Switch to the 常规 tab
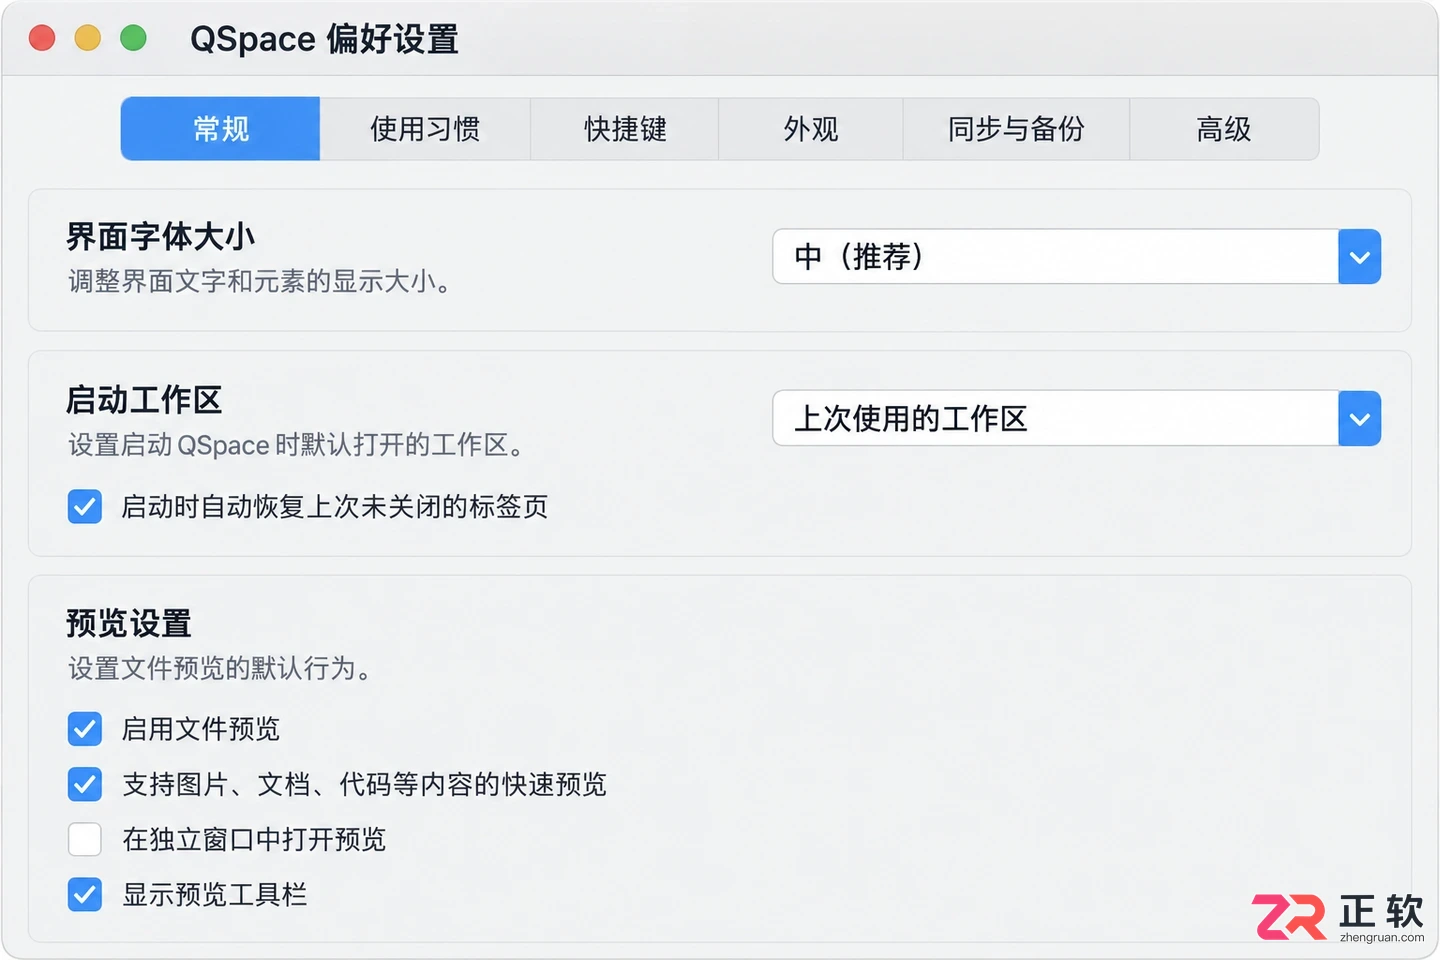1440x960 pixels. tap(221, 129)
